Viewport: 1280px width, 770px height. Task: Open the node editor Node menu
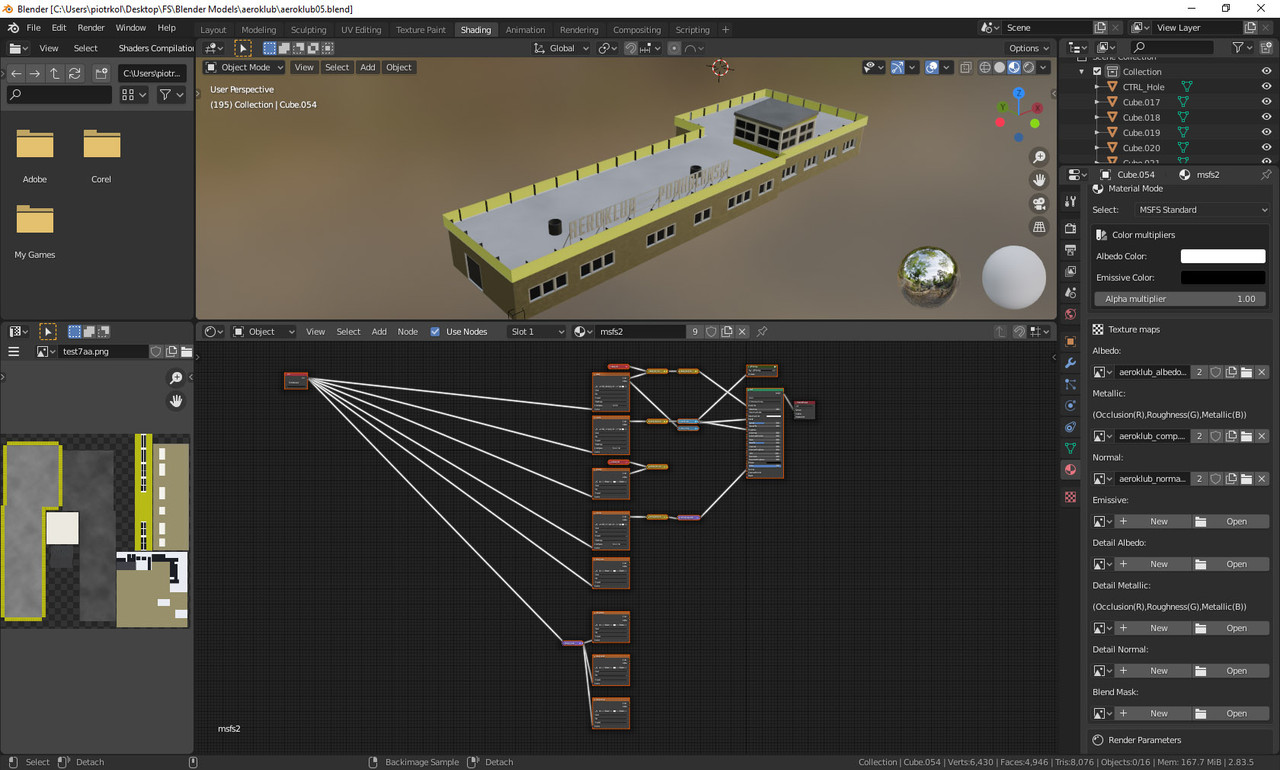coord(407,332)
